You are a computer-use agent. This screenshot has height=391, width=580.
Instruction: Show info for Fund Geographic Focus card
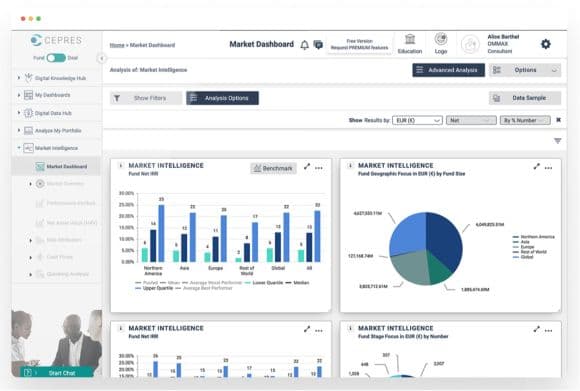(x=350, y=165)
